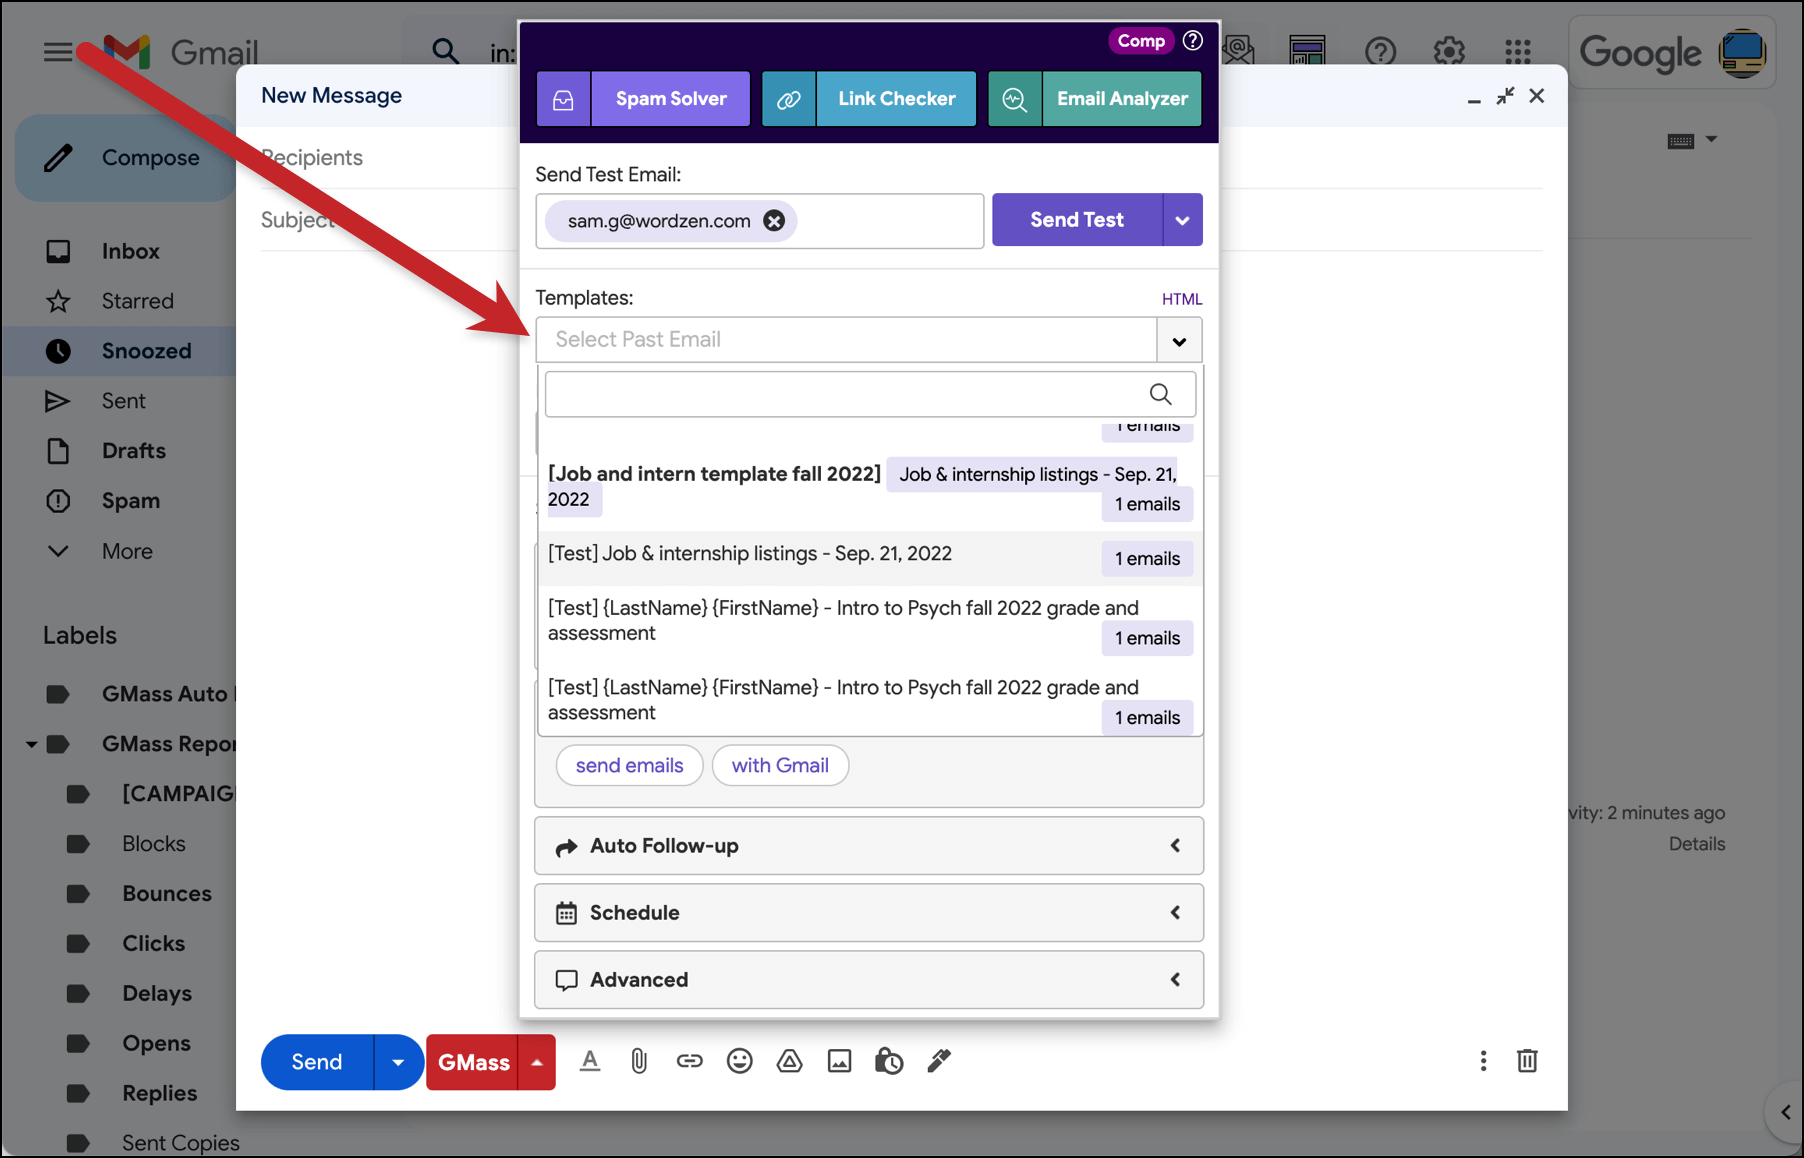Open the Replies label
The height and width of the screenshot is (1158, 1804).
[x=159, y=1094]
